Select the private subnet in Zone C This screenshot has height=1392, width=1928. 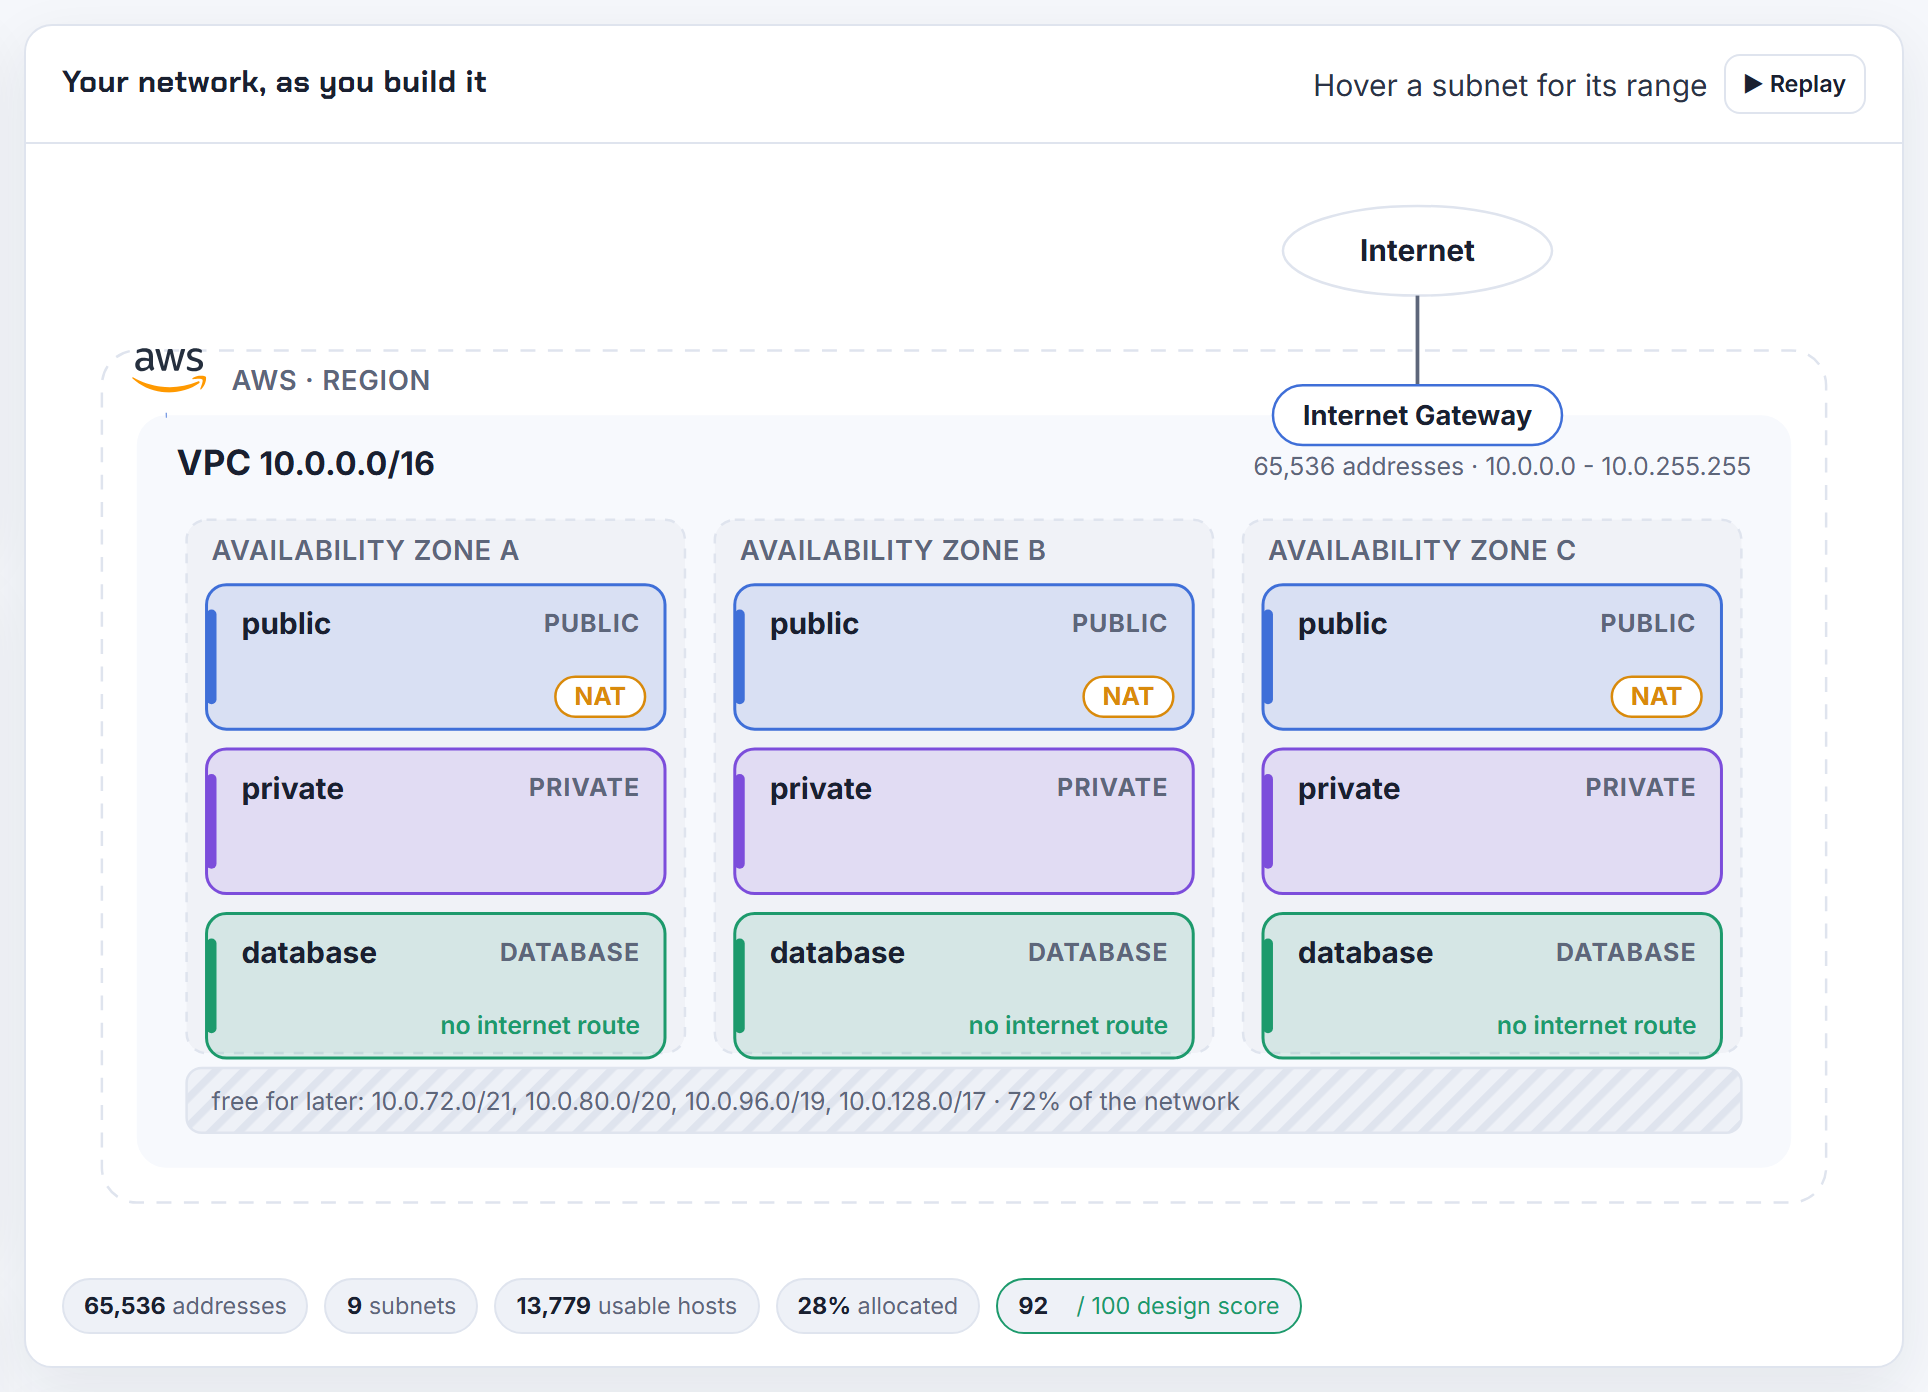coord(1492,821)
